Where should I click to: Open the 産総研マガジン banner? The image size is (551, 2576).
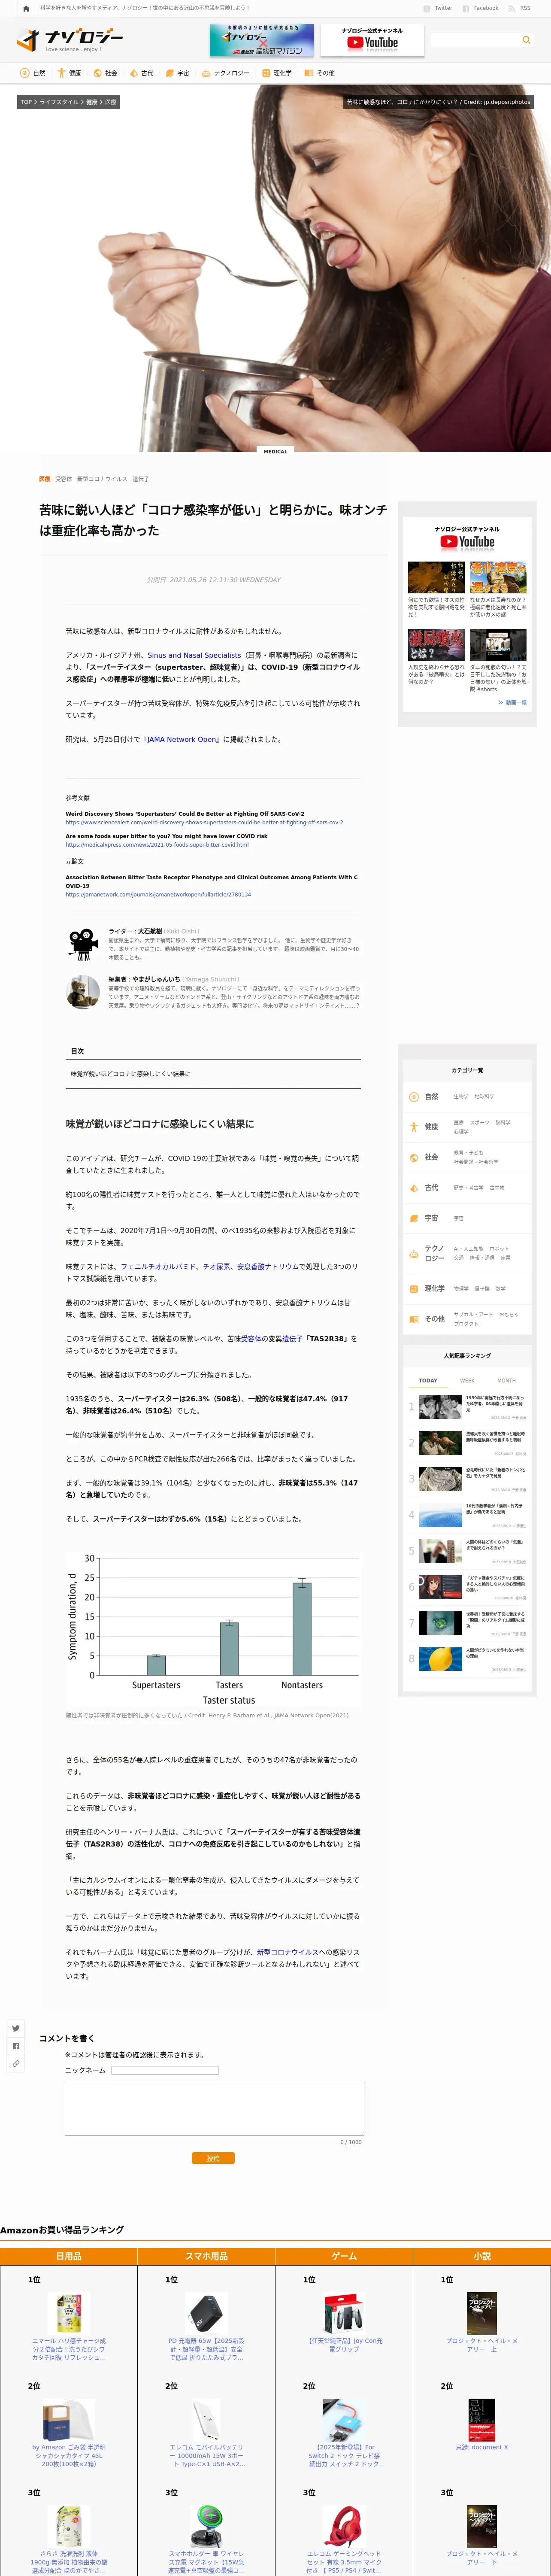point(262,40)
